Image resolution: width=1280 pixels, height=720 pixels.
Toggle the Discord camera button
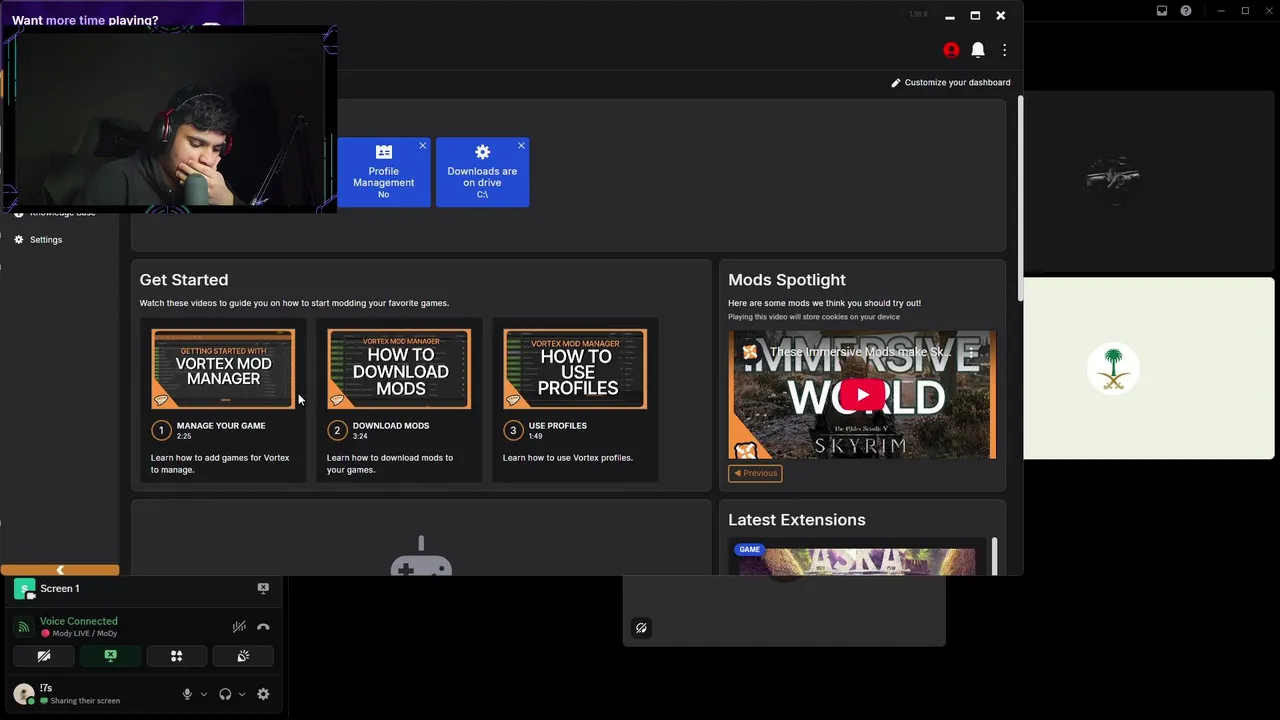[x=44, y=656]
